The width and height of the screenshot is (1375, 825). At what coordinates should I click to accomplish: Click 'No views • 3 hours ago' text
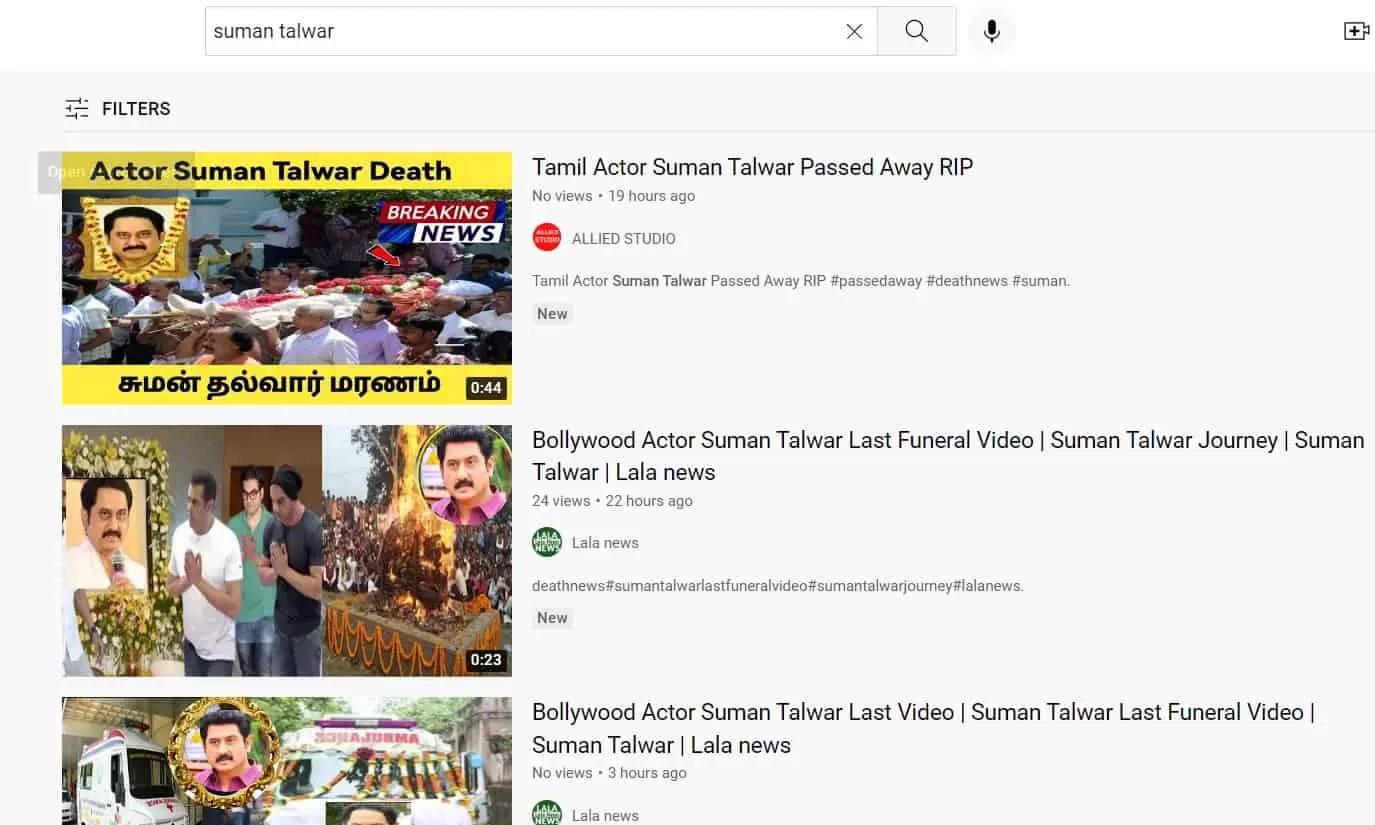click(x=609, y=773)
